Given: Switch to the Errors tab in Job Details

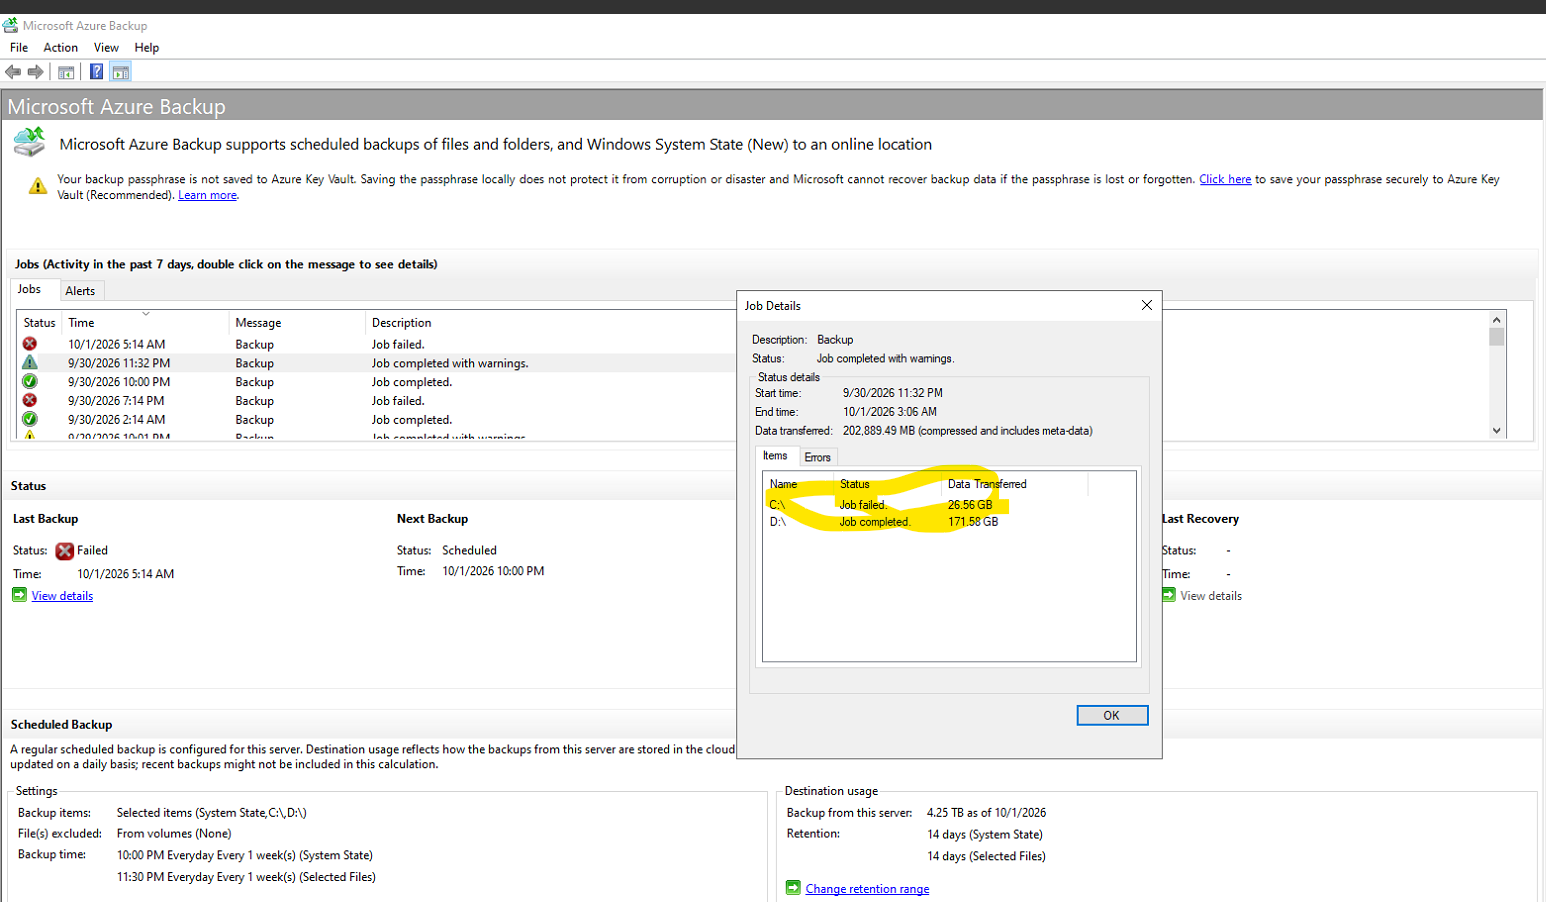Looking at the screenshot, I should 818,457.
